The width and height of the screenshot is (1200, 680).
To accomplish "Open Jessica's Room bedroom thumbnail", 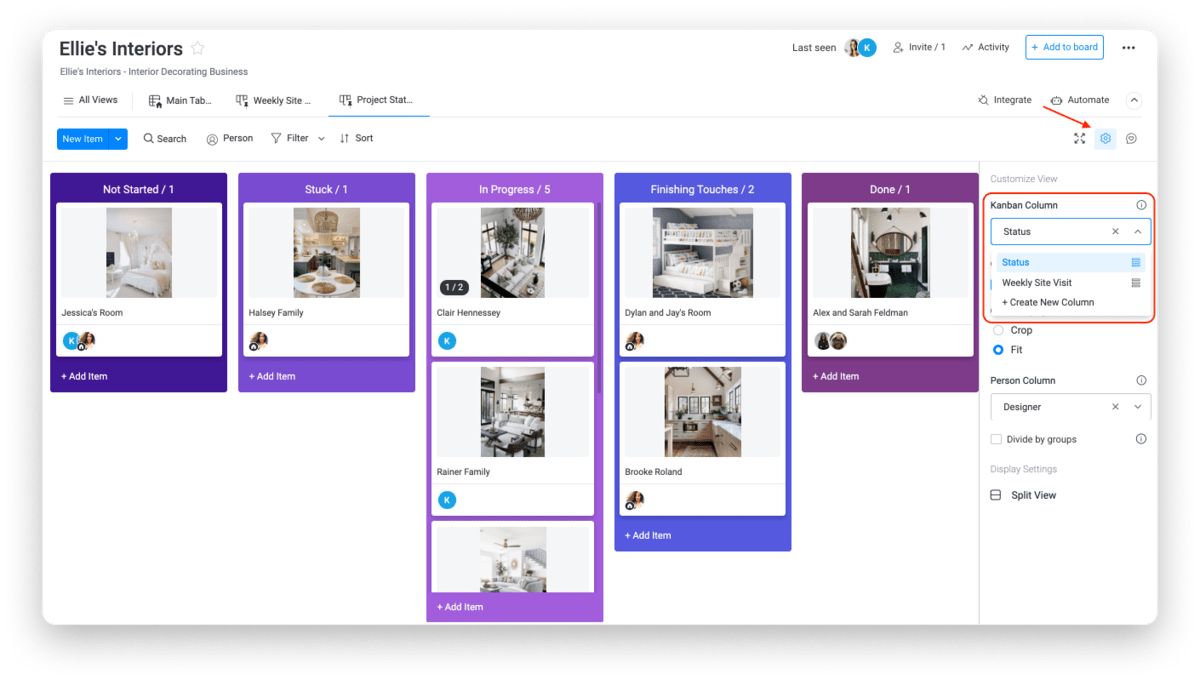I will coord(139,253).
